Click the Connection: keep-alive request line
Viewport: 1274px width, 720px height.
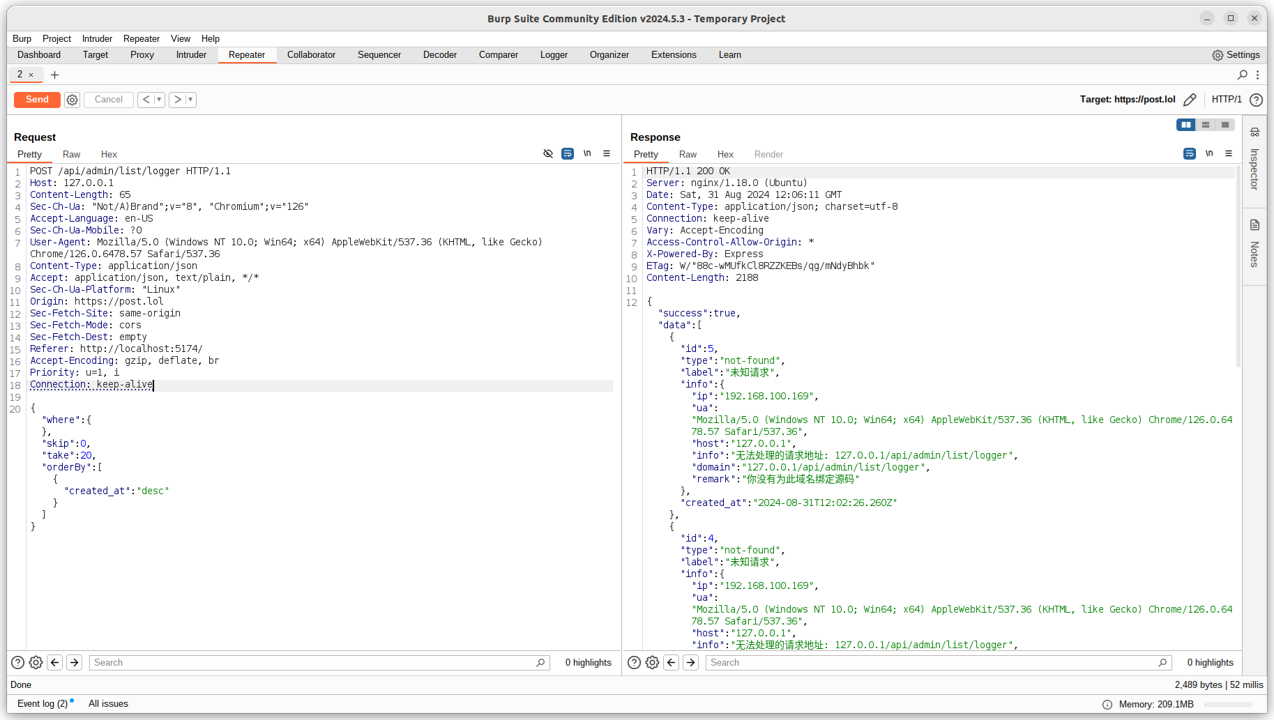click(91, 385)
